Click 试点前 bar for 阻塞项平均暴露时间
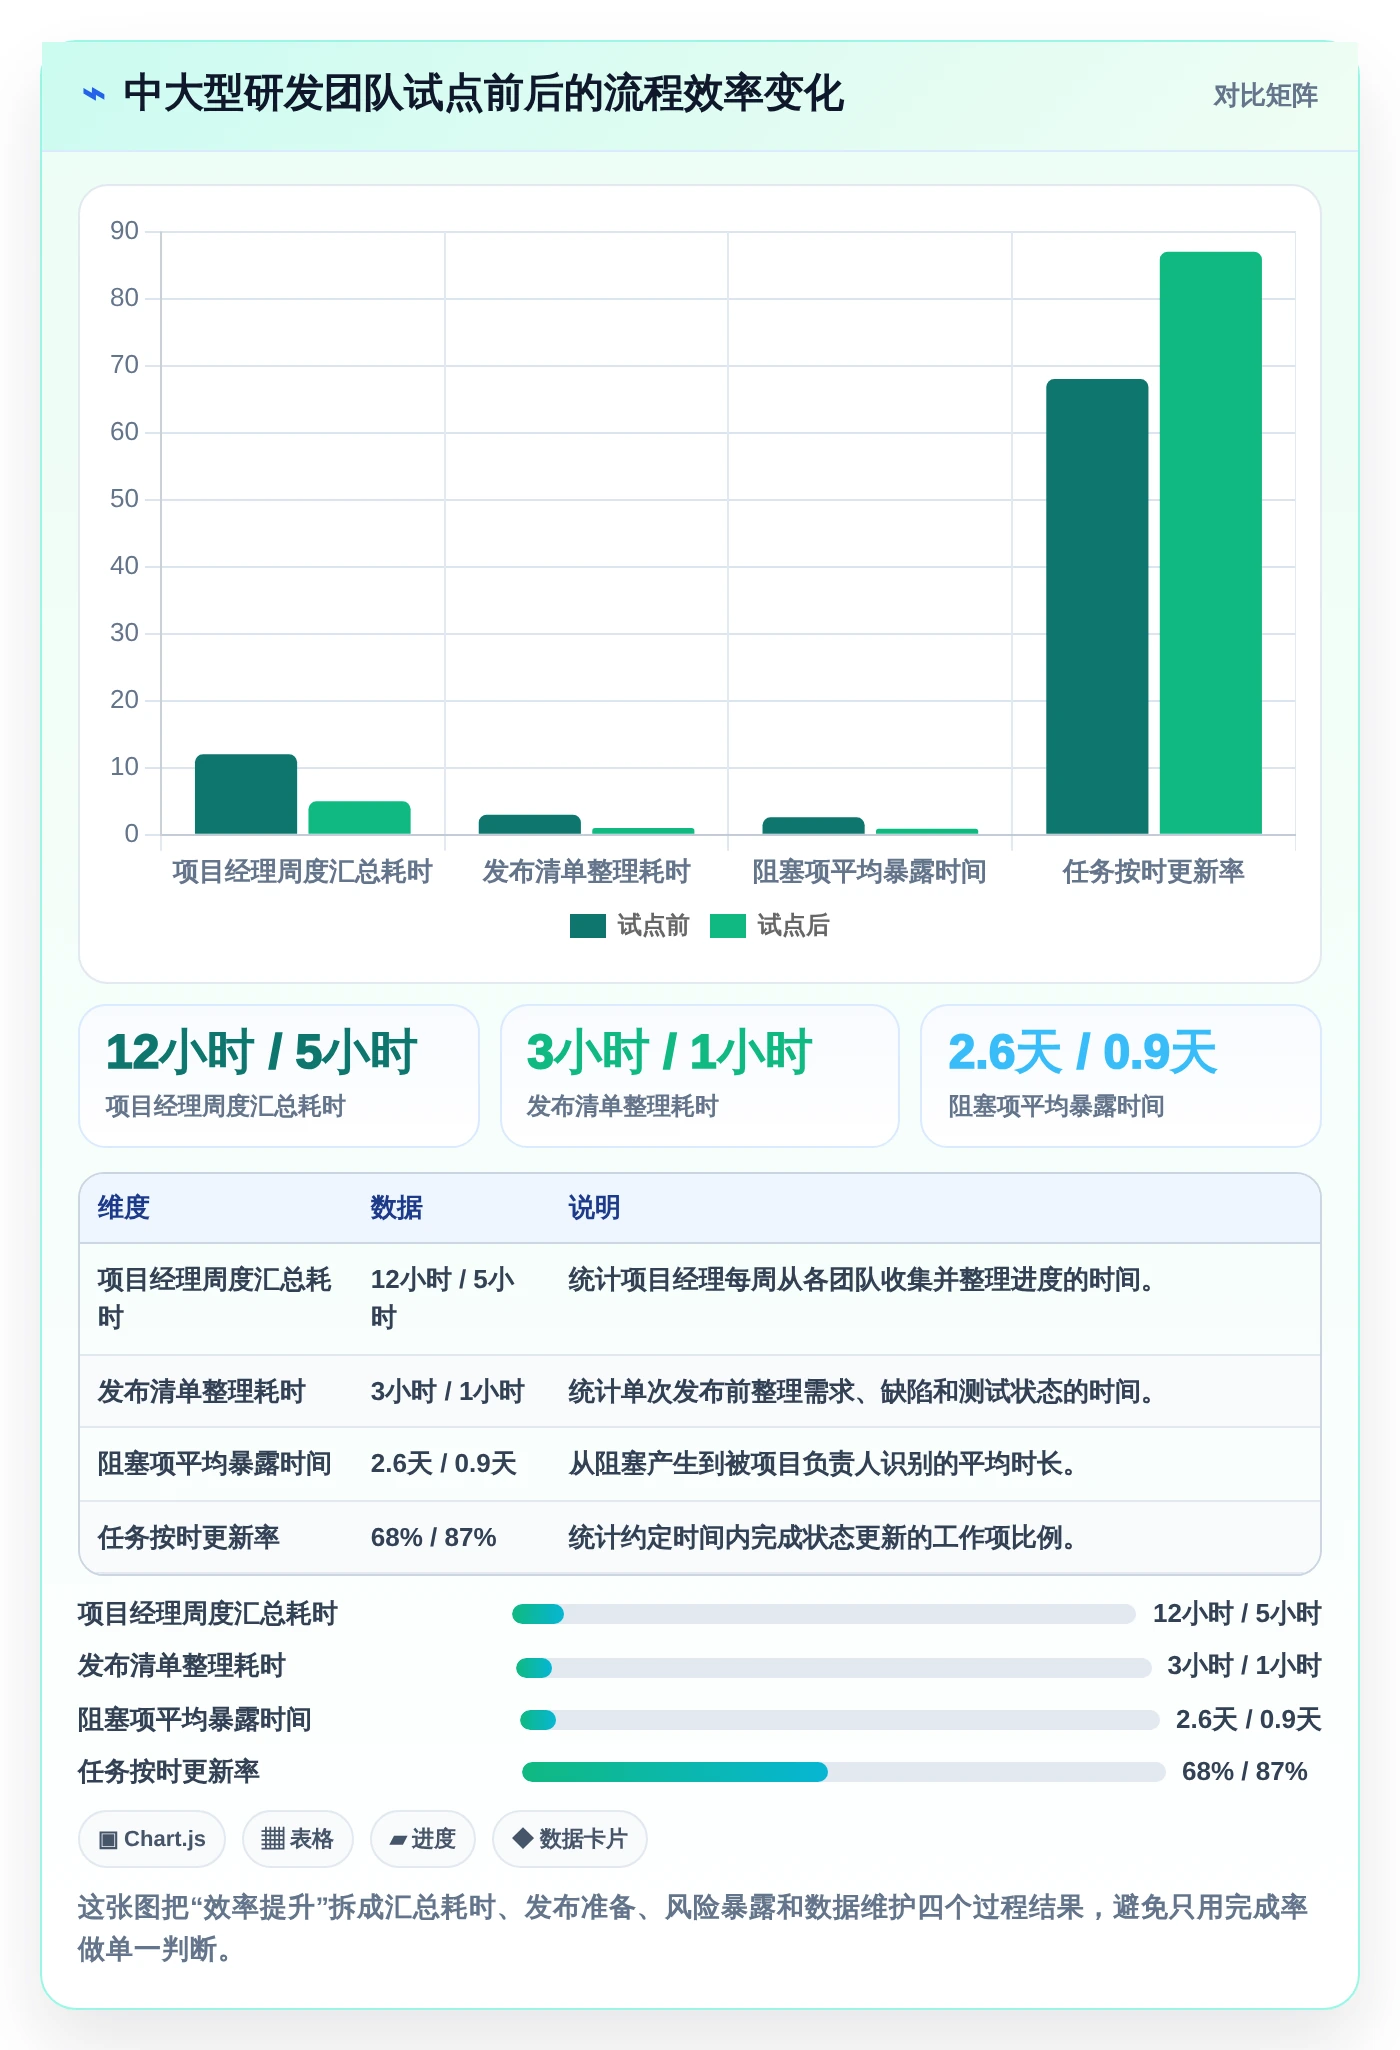 coord(813,825)
